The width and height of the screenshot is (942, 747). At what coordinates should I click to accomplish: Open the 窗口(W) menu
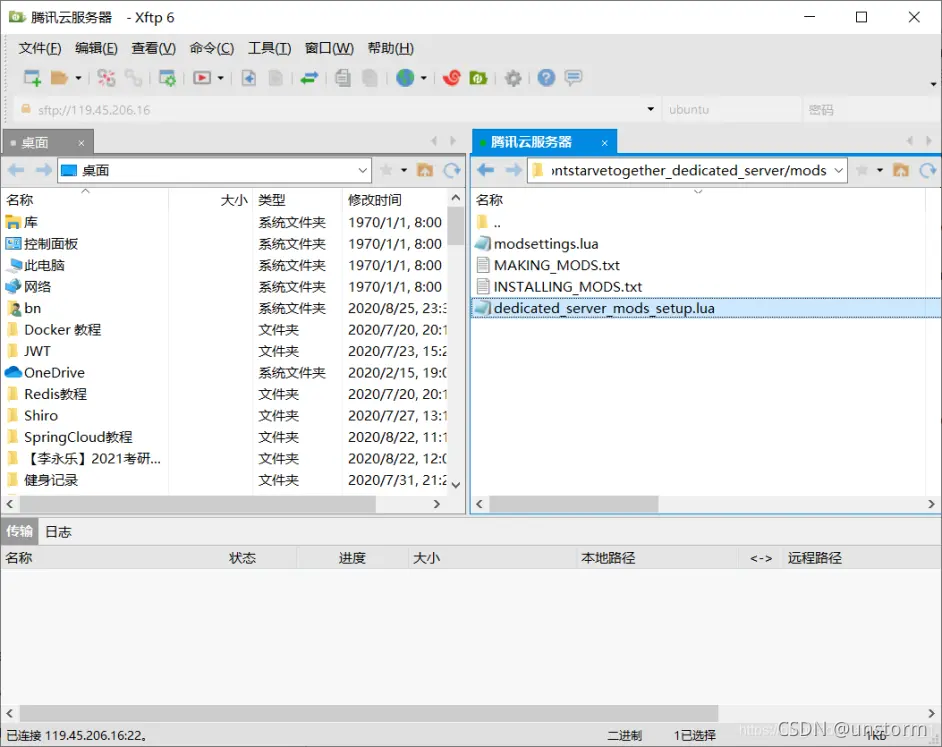pos(329,48)
